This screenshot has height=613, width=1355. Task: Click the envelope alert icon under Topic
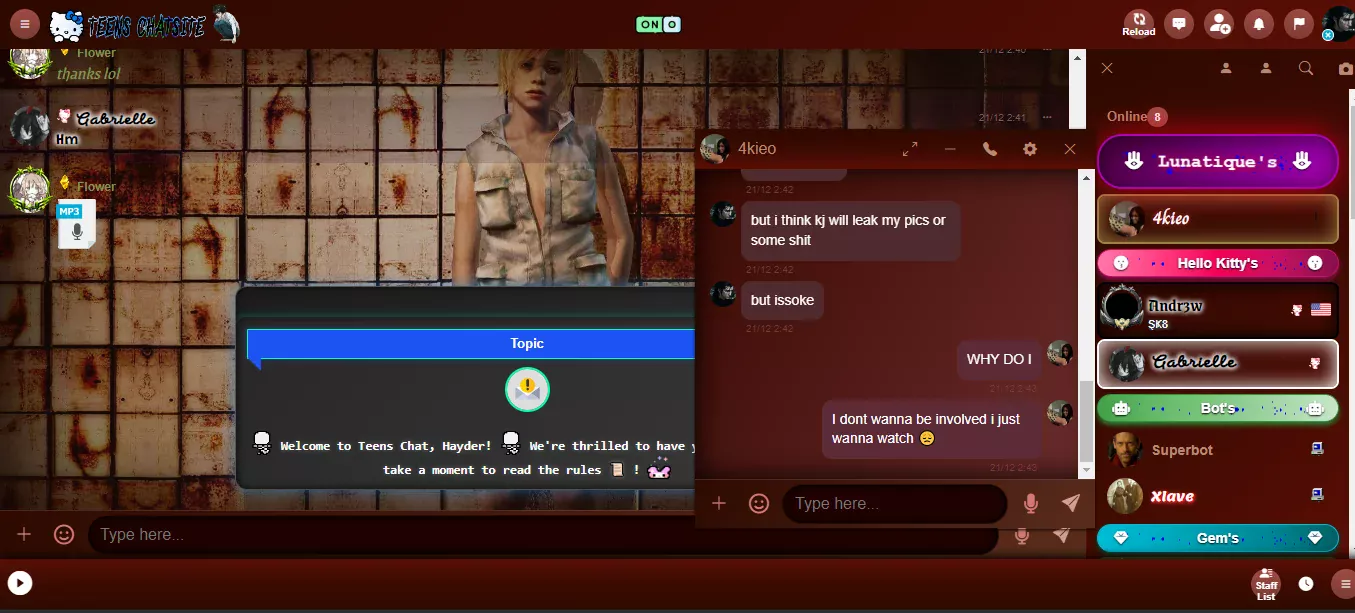coord(527,389)
